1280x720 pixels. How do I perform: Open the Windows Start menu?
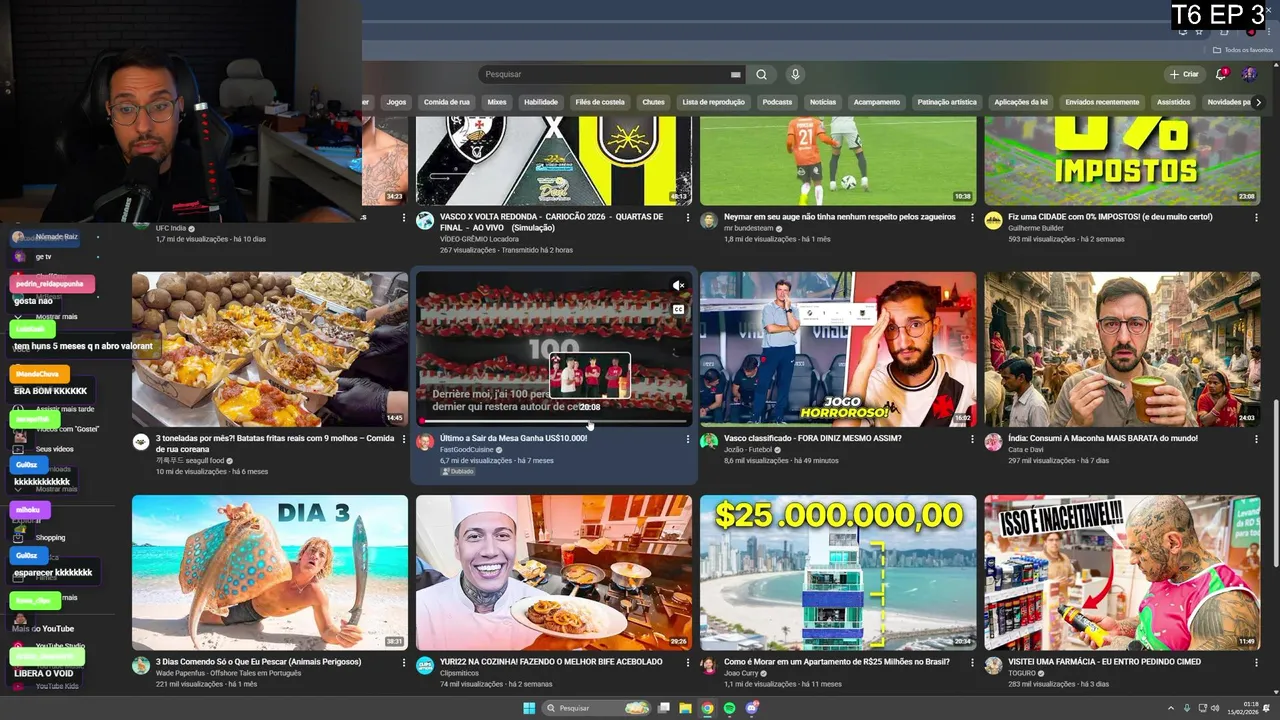coord(529,708)
